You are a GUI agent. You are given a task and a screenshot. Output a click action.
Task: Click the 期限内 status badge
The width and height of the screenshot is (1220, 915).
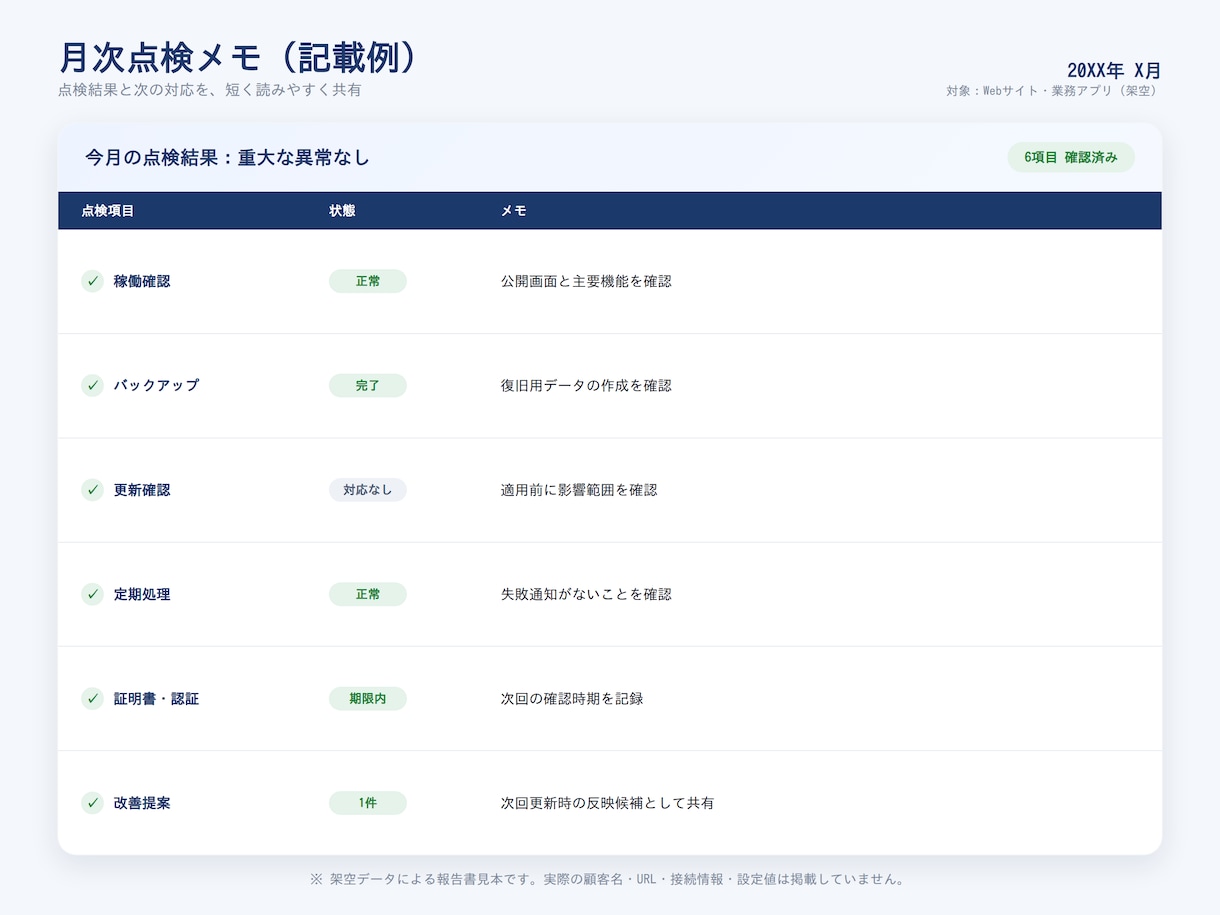point(368,698)
